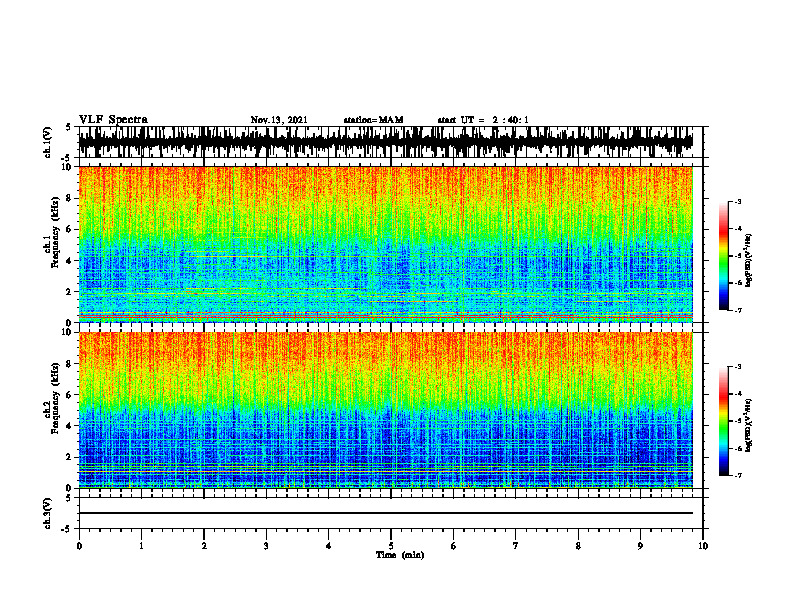Click tick label "4" on Time axis
The height and width of the screenshot is (612, 792).
(x=329, y=546)
